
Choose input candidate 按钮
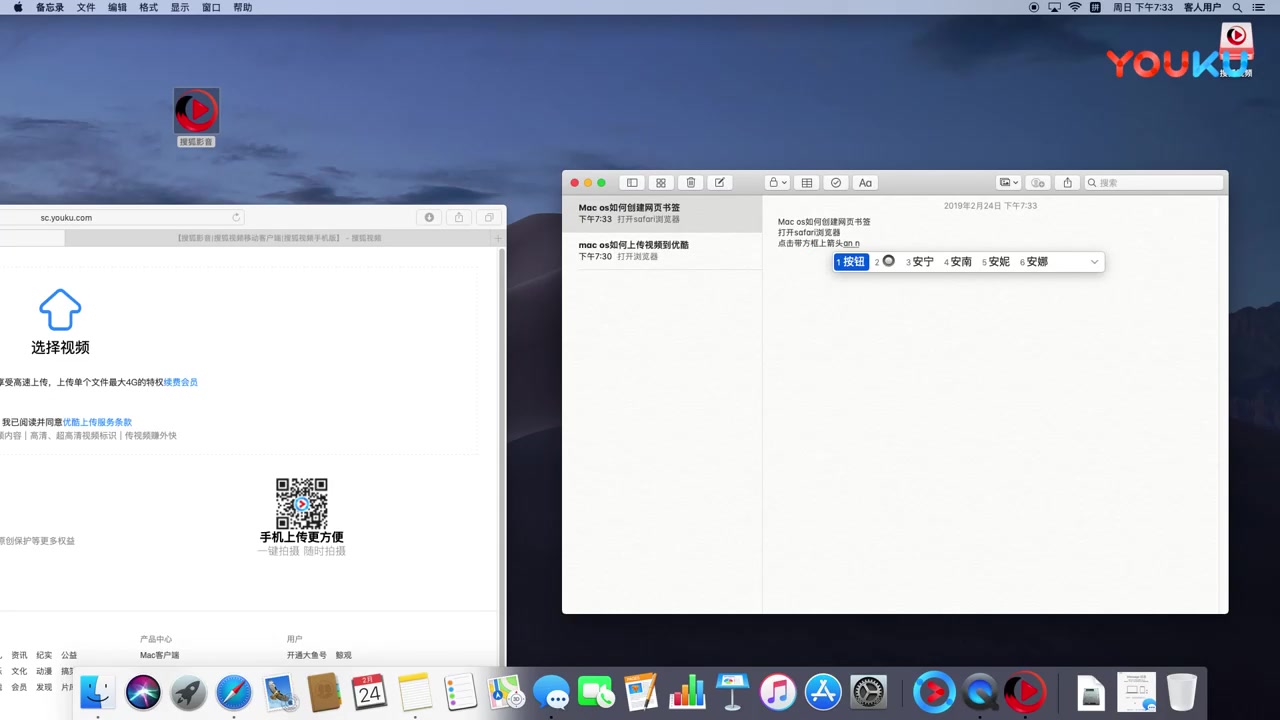click(x=851, y=262)
